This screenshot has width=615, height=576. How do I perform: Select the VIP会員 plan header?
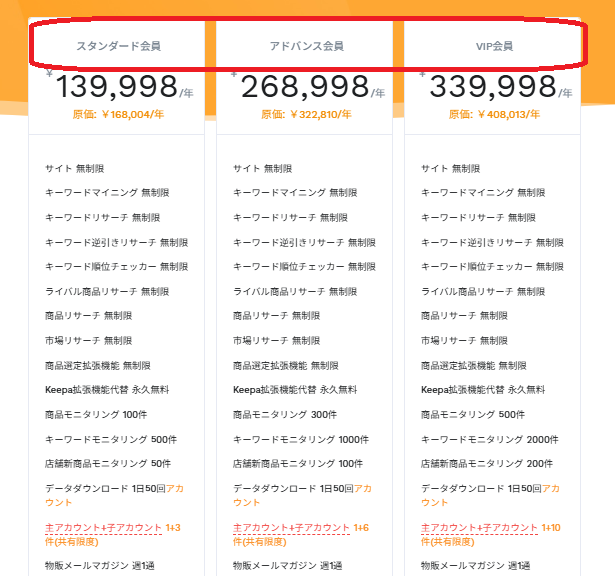coord(494,46)
